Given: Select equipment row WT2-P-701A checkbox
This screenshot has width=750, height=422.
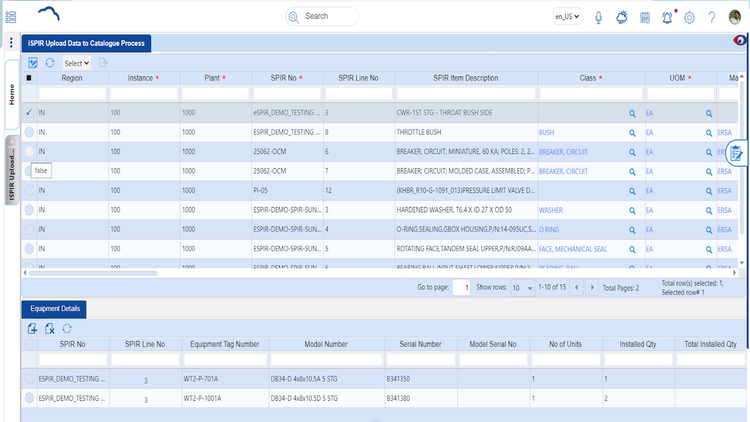Looking at the screenshot, I should (x=29, y=378).
